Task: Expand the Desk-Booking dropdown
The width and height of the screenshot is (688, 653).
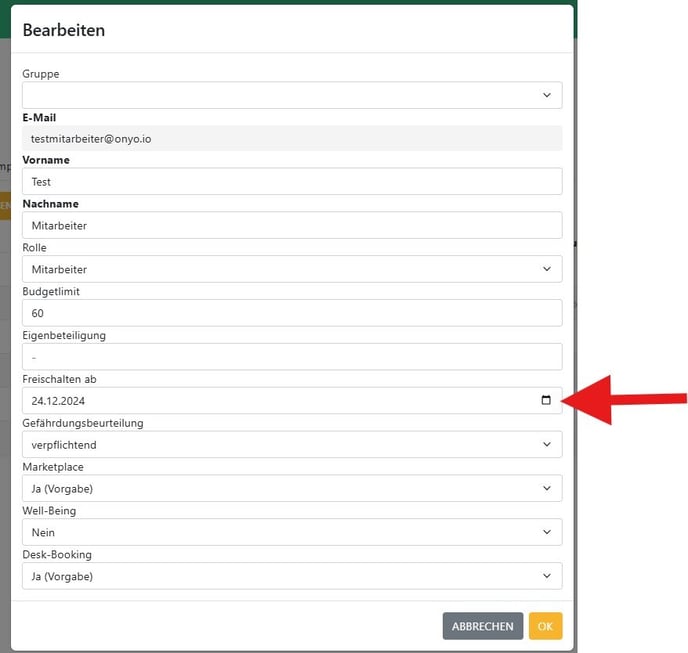Action: (x=292, y=576)
